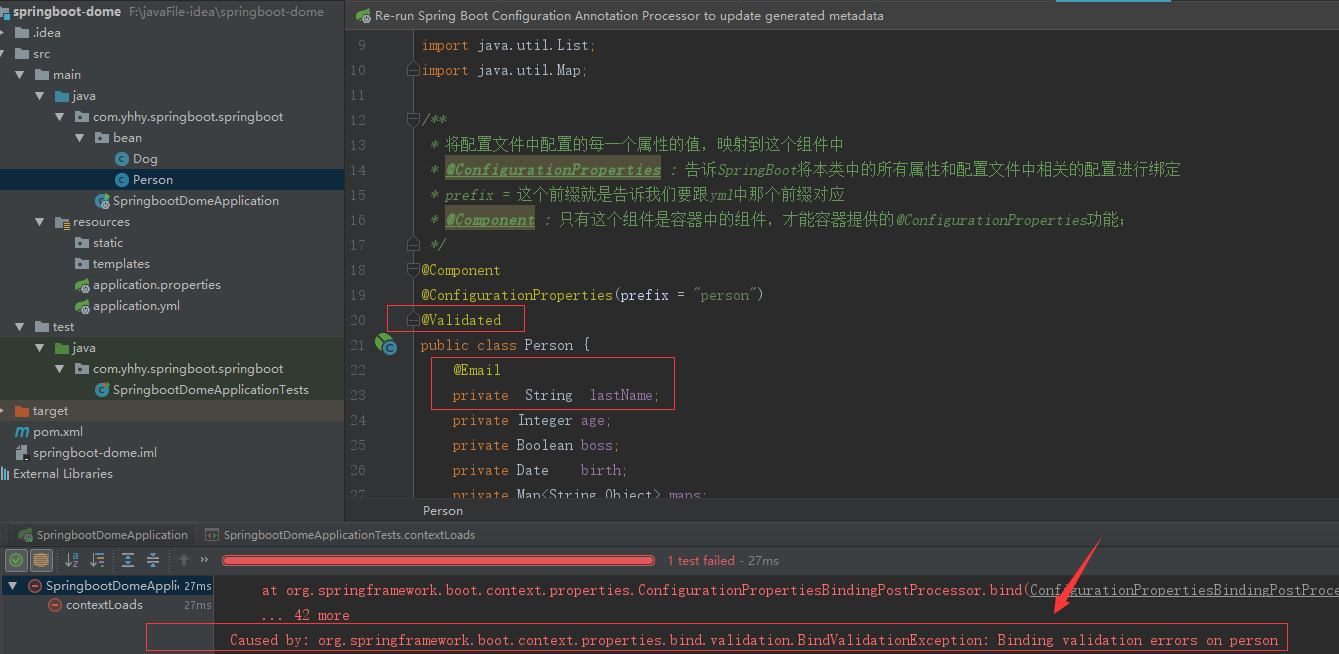Screen dimensions: 1339x654
Task: Collapse the bean package in project tree
Action: click(x=79, y=137)
